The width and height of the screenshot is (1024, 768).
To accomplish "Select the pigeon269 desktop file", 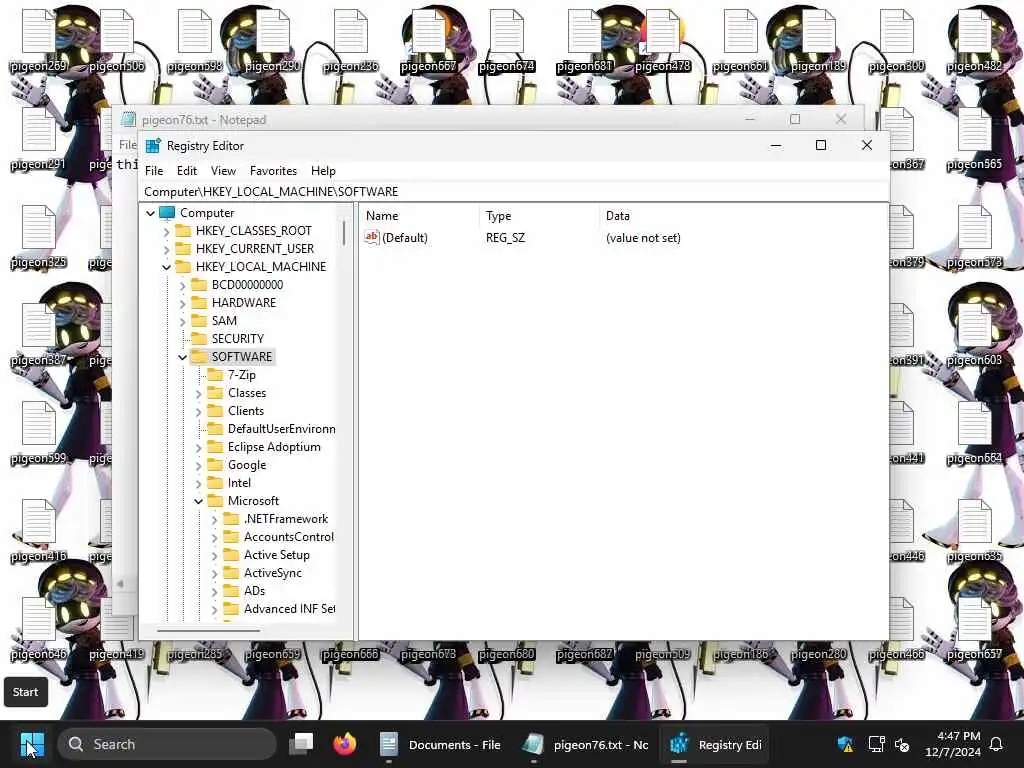I will [39, 40].
